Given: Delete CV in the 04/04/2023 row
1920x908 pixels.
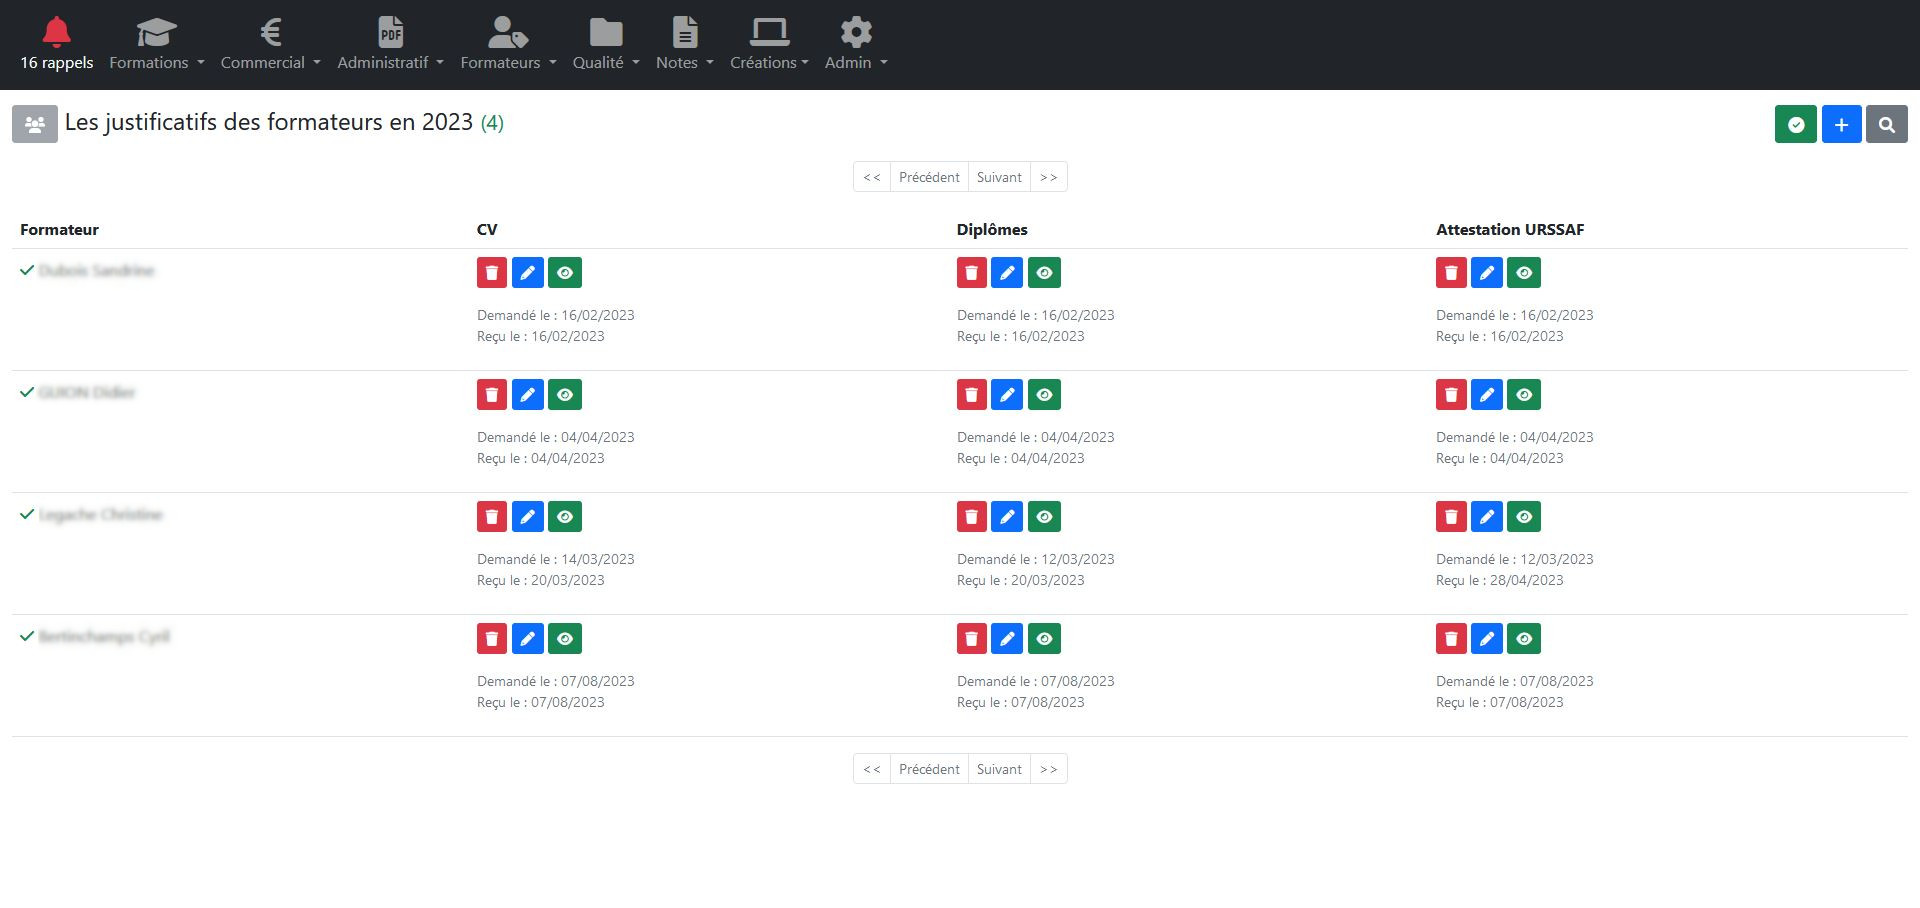Looking at the screenshot, I should [x=492, y=395].
